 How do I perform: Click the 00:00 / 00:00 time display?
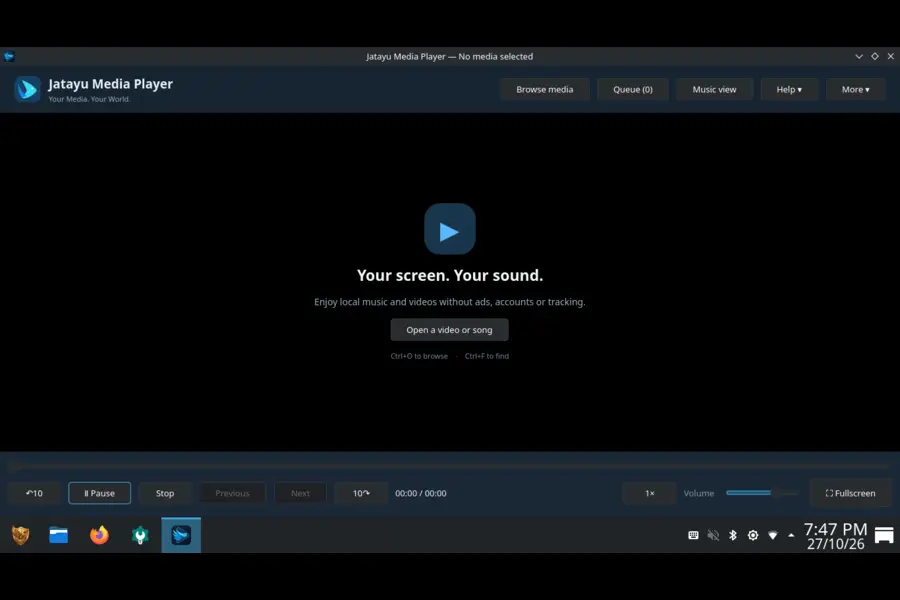point(421,493)
